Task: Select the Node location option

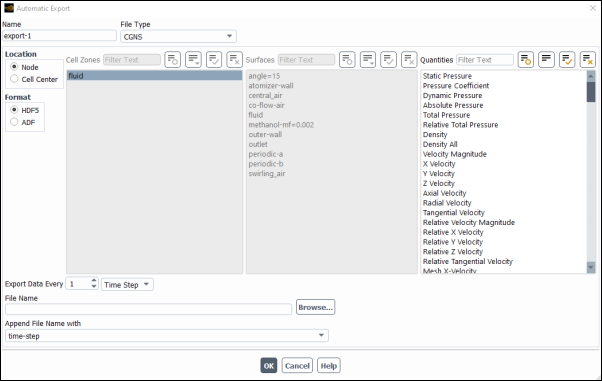Action: coord(14,67)
